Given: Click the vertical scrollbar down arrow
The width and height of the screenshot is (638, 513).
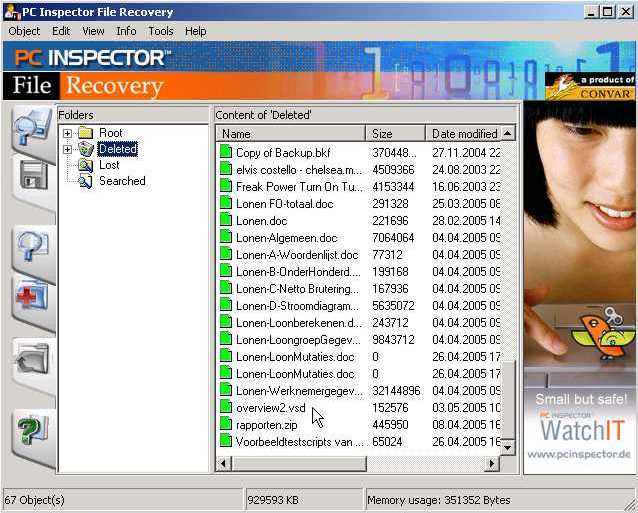Looking at the screenshot, I should 507,448.
